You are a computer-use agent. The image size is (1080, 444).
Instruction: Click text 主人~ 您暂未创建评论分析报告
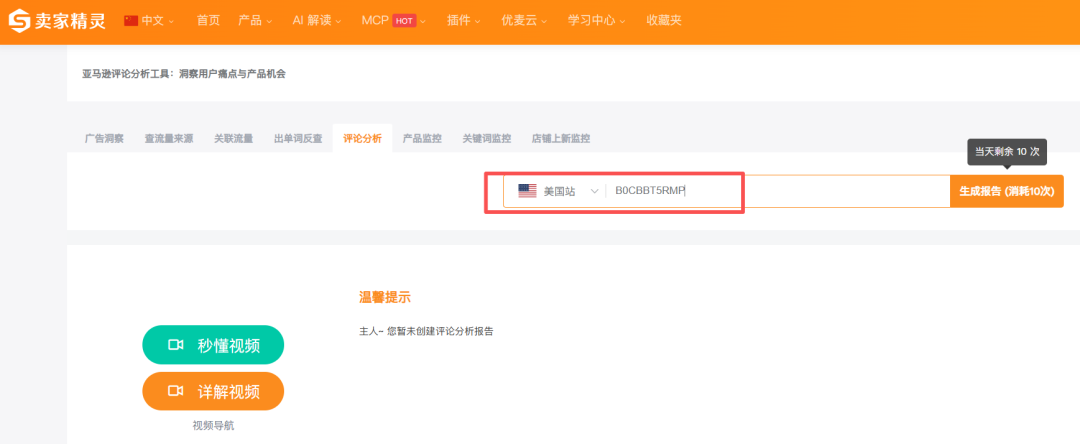(426, 331)
